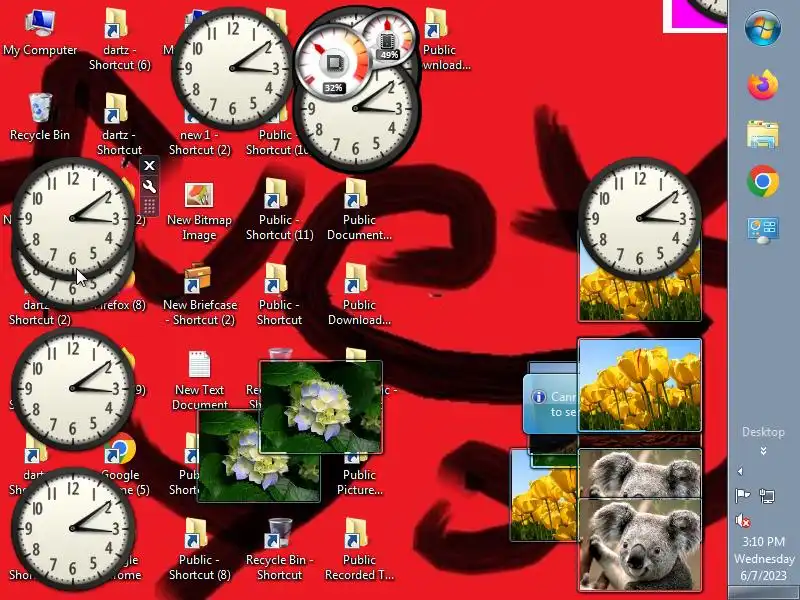This screenshot has height=600, width=800.
Task: Click the muted volume tray icon
Action: point(743,520)
